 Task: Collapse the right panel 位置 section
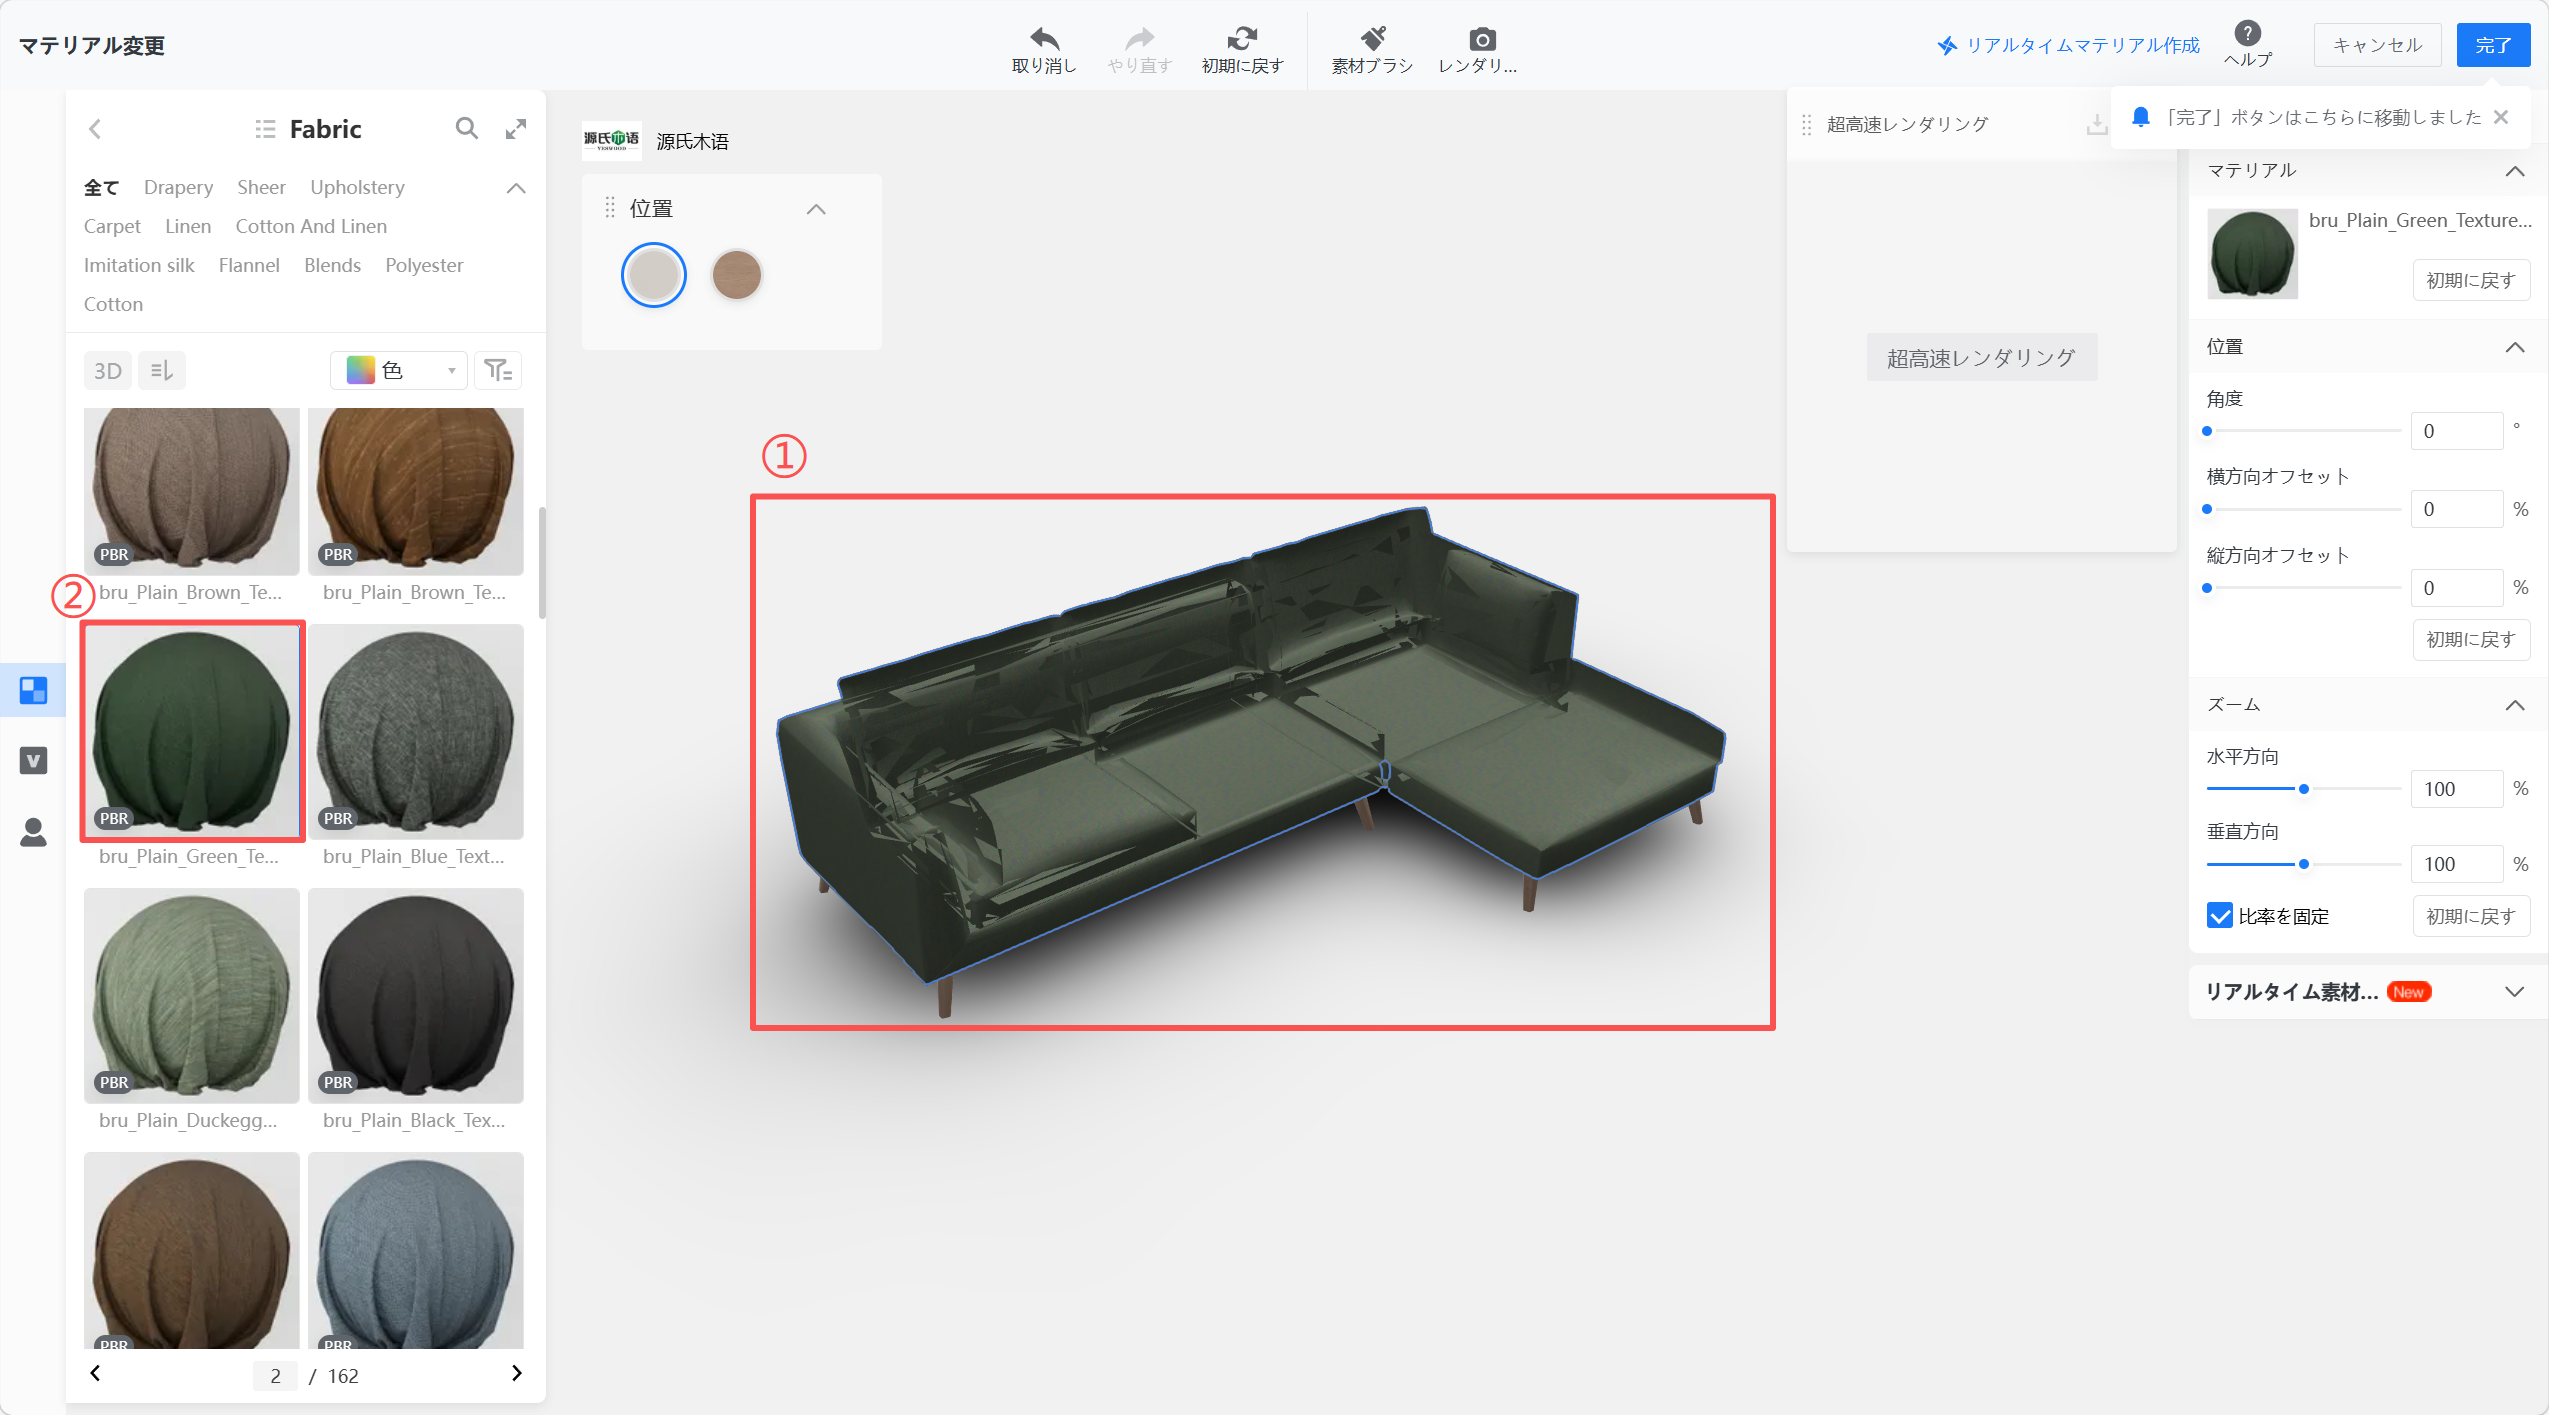(x=2515, y=347)
